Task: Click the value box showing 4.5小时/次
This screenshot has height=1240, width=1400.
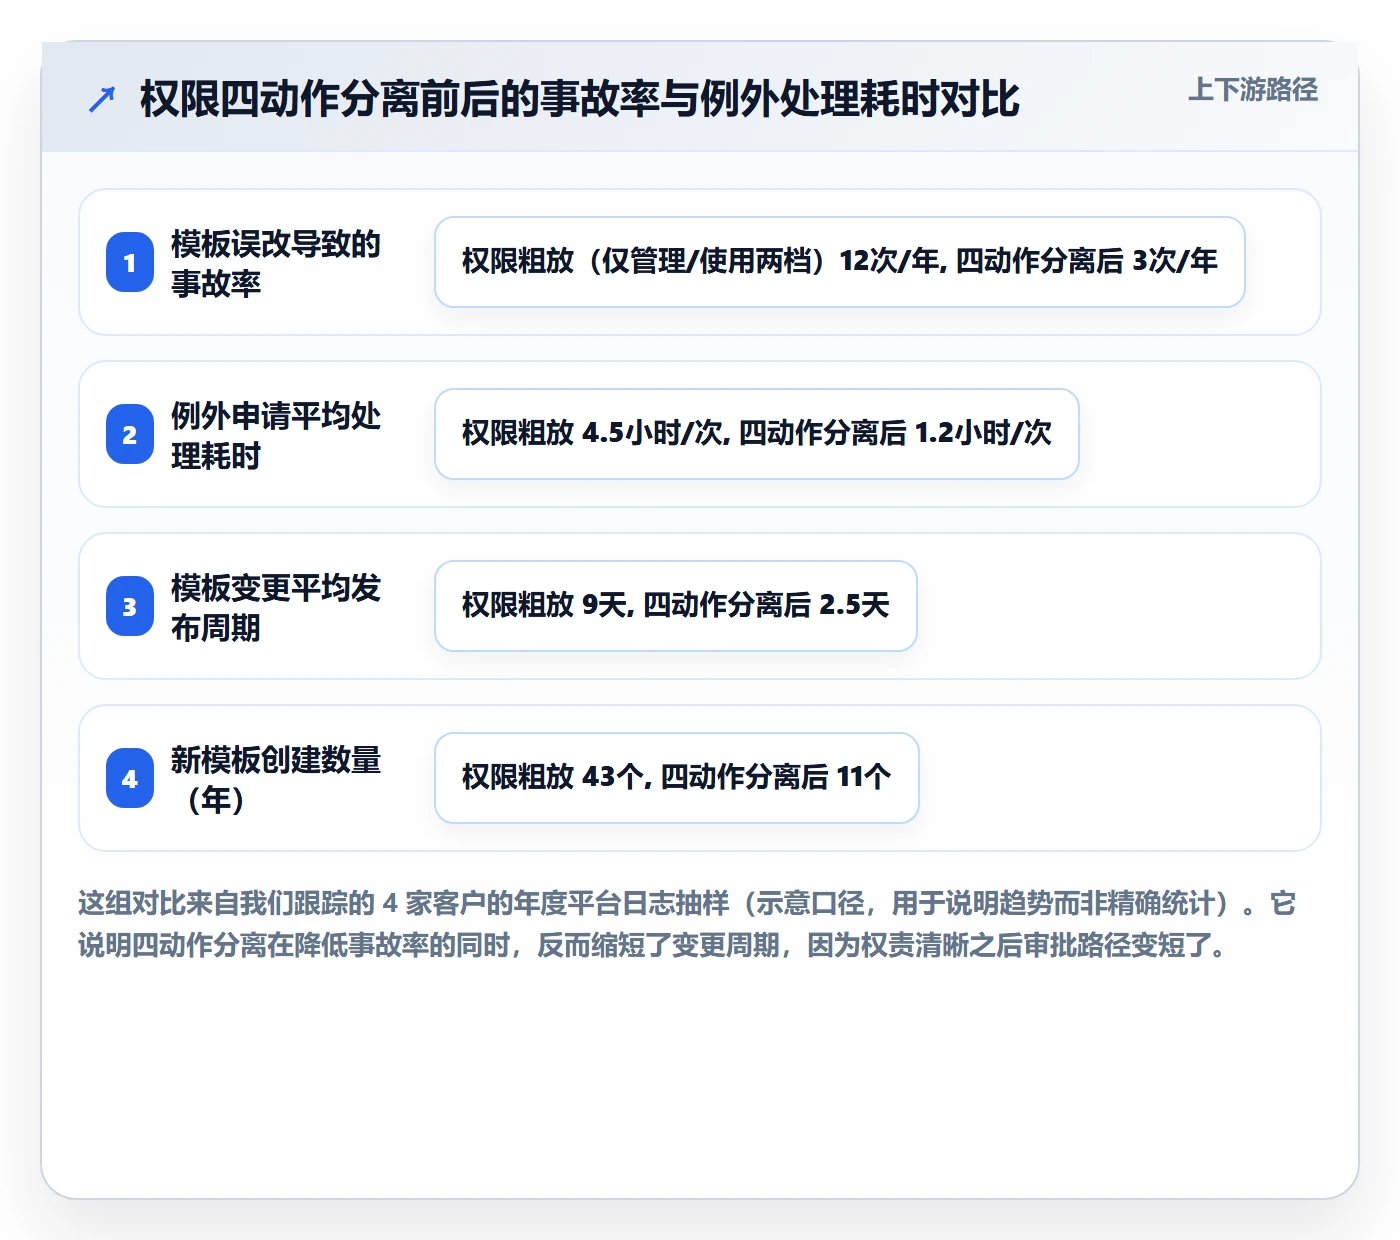Action: (757, 434)
